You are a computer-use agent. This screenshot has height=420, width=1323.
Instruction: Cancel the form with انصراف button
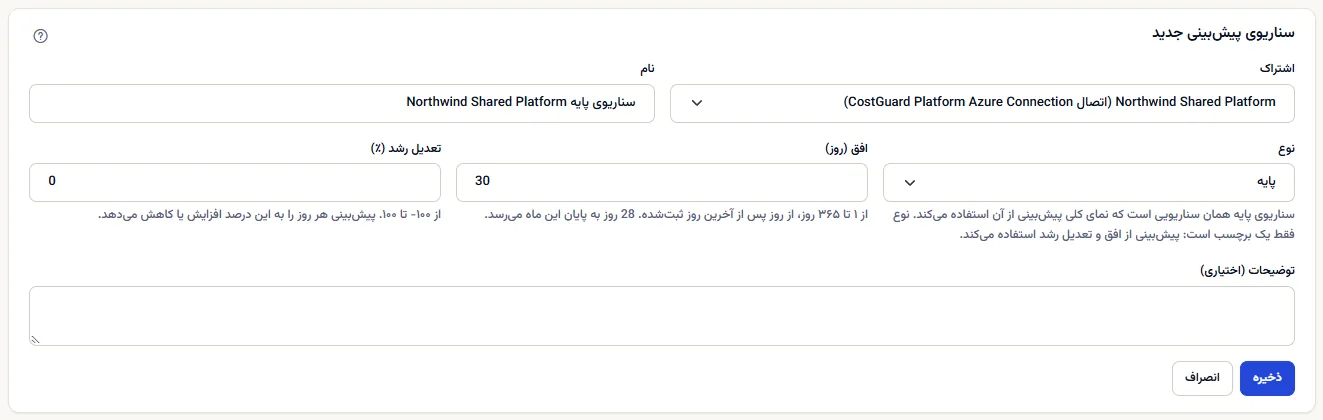point(1202,378)
